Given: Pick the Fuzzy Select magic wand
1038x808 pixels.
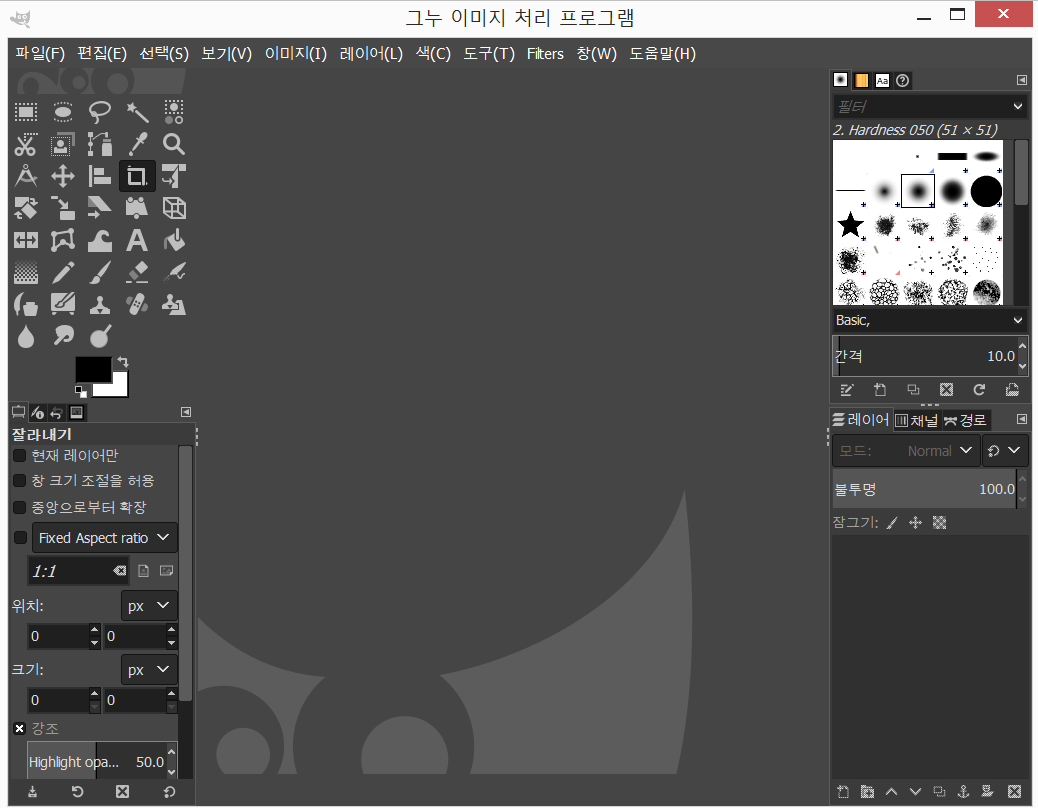Looking at the screenshot, I should tap(137, 112).
